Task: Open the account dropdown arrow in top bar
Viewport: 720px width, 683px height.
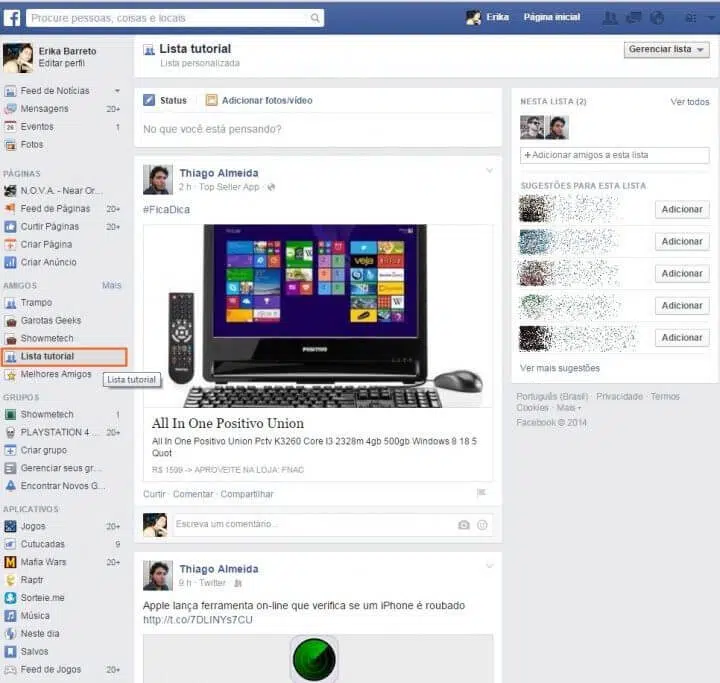Action: coord(710,17)
